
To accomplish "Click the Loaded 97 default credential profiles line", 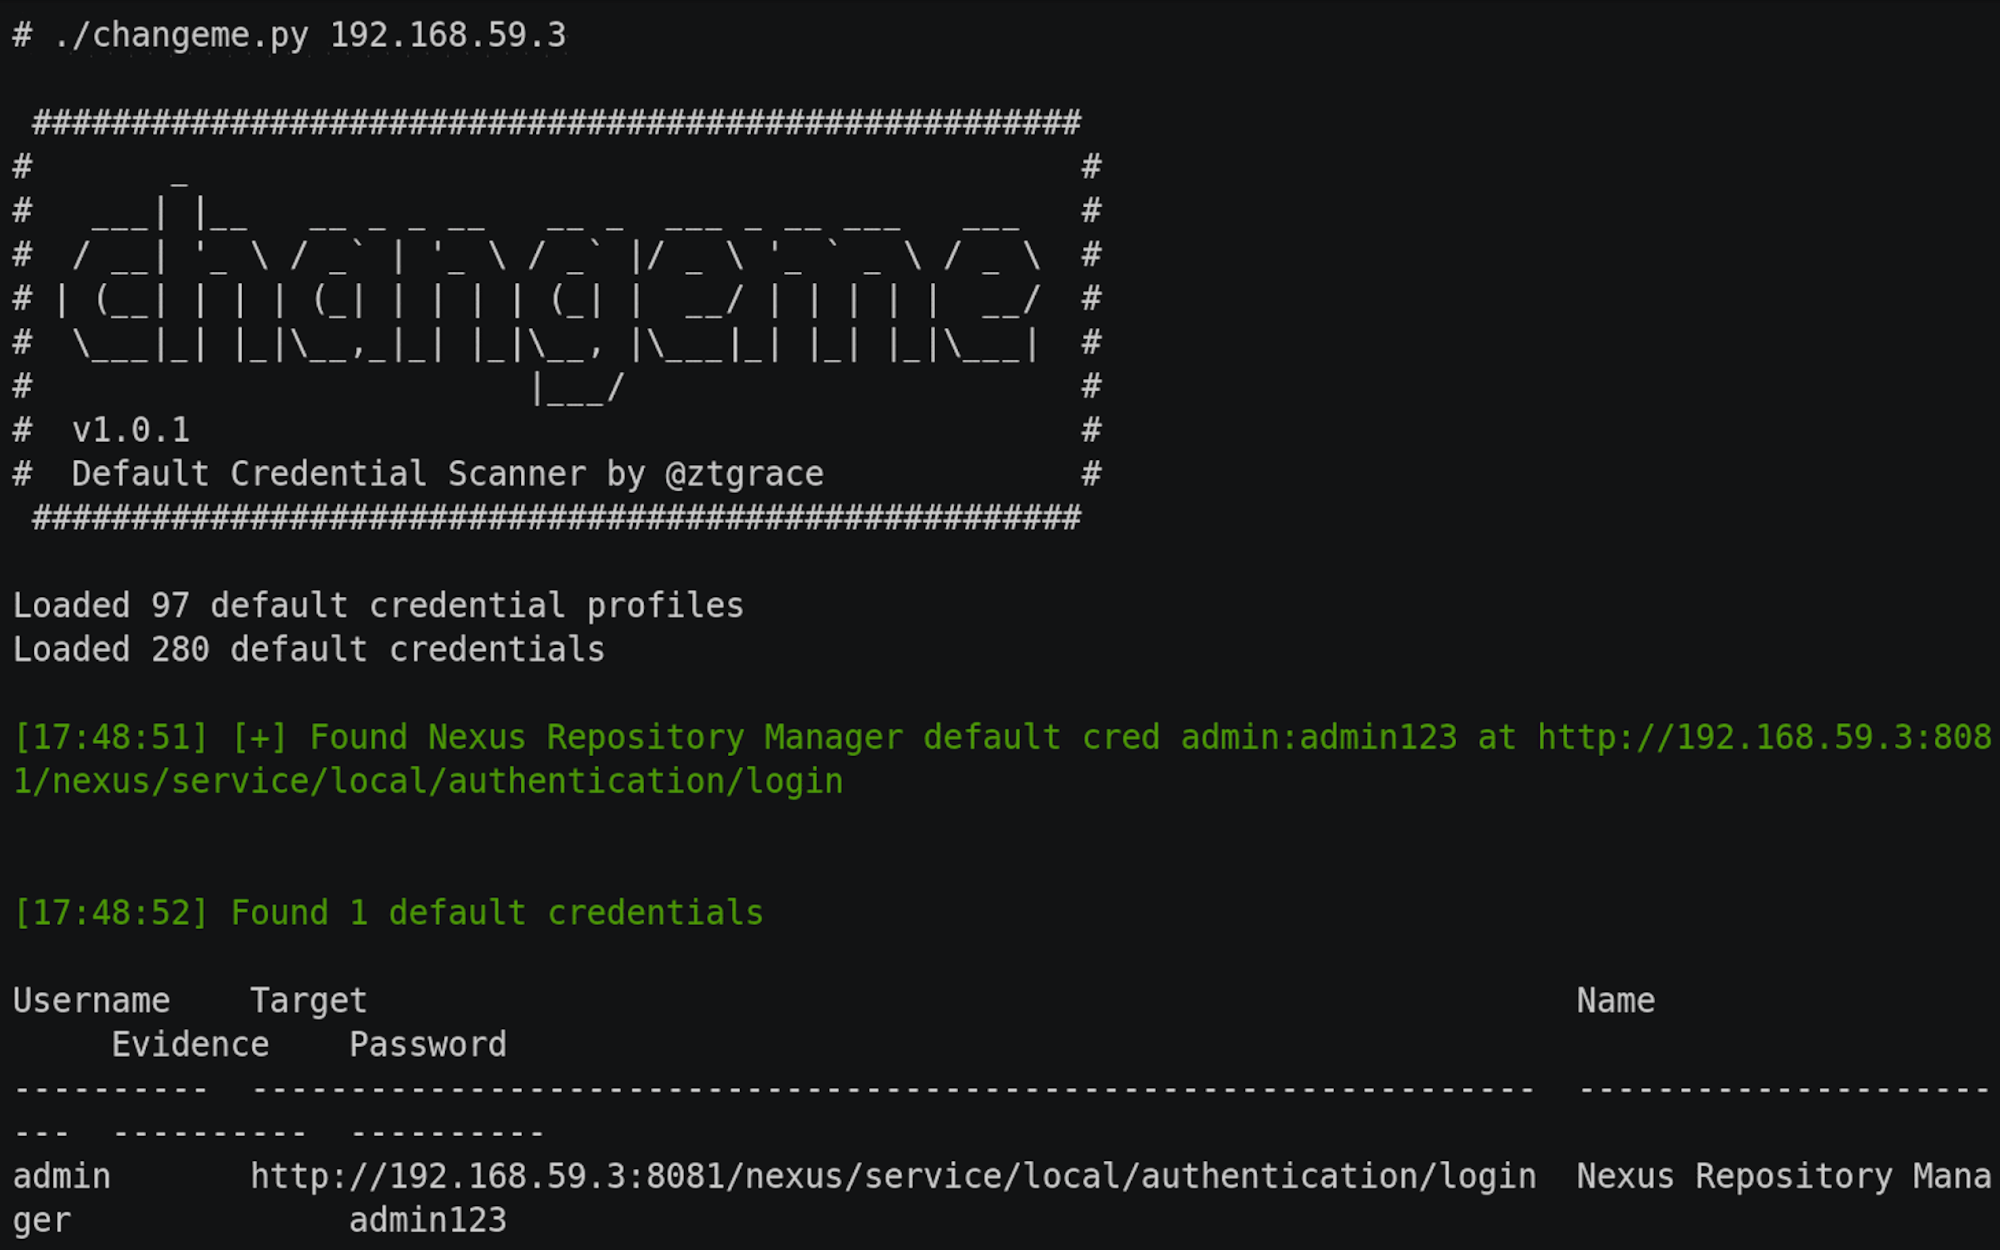I will pyautogui.click(x=378, y=606).
